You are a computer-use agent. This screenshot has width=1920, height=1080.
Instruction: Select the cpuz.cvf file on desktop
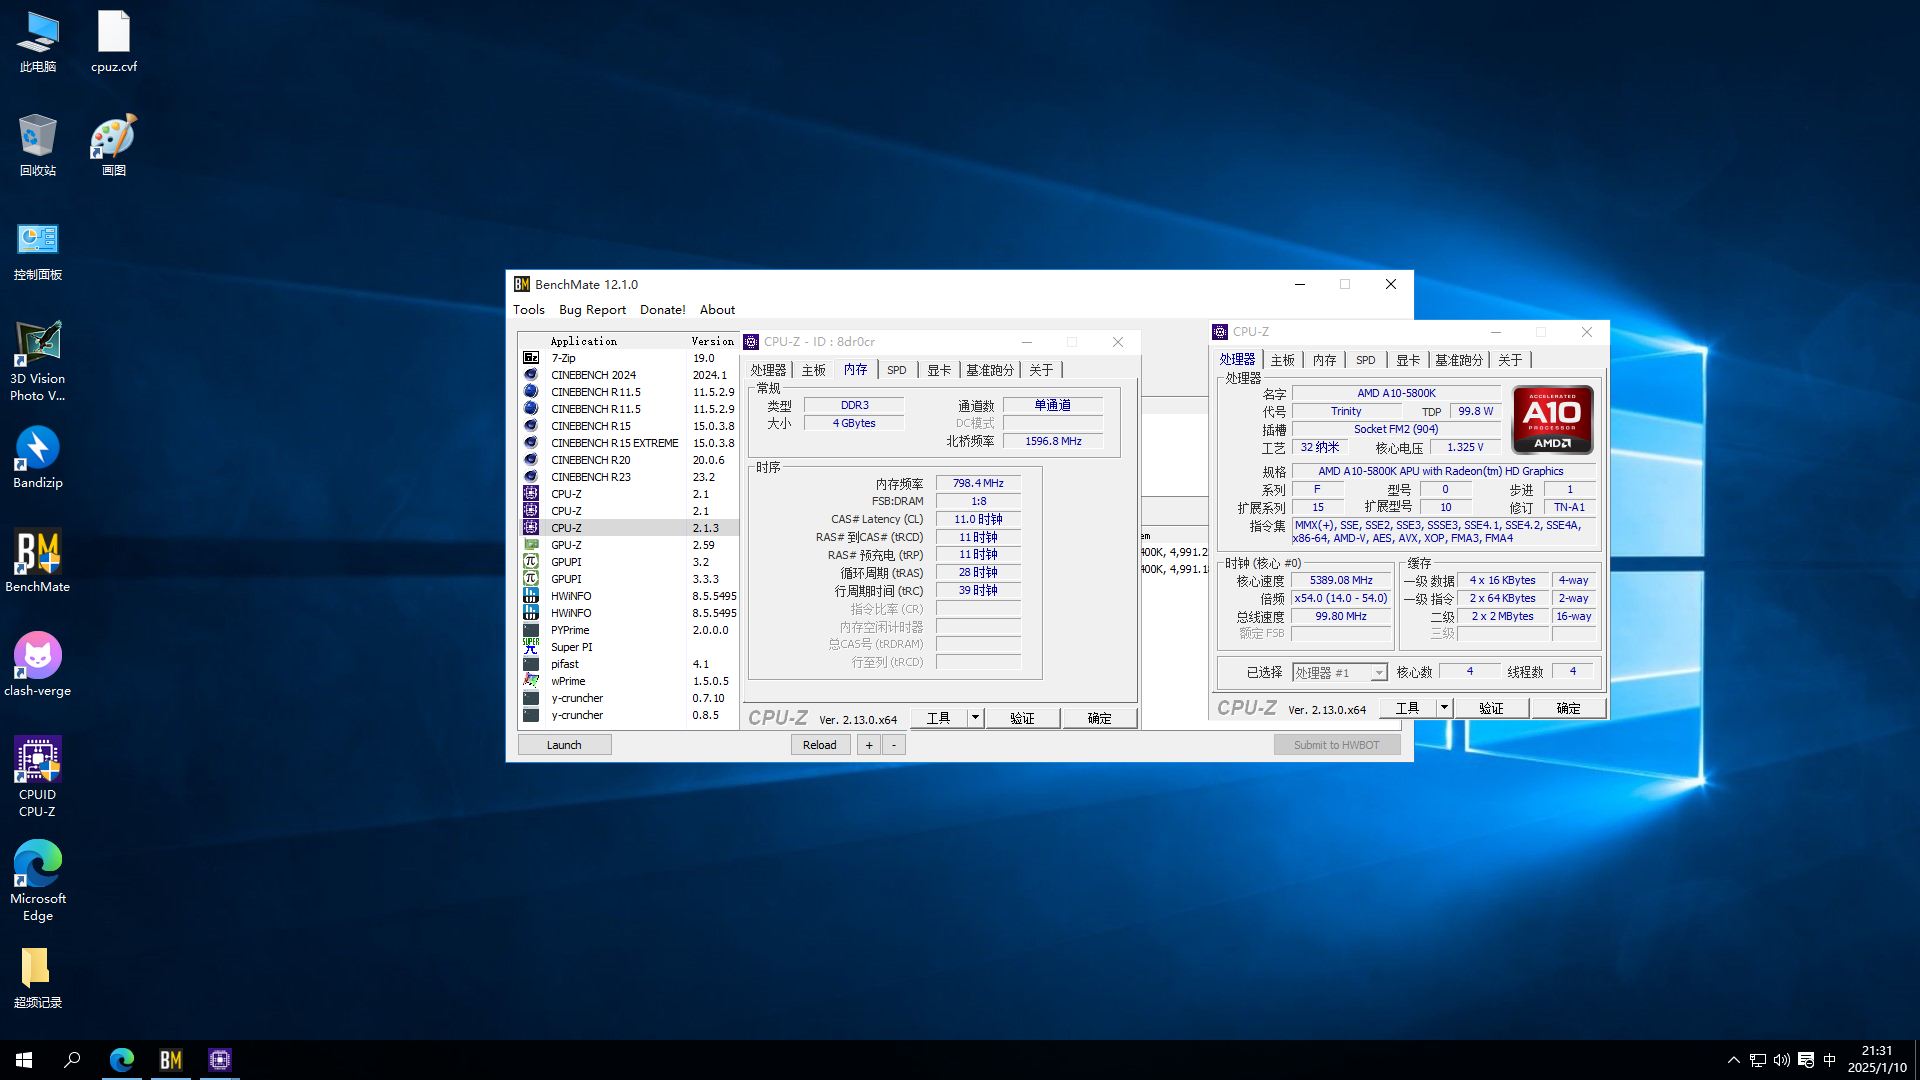(114, 42)
